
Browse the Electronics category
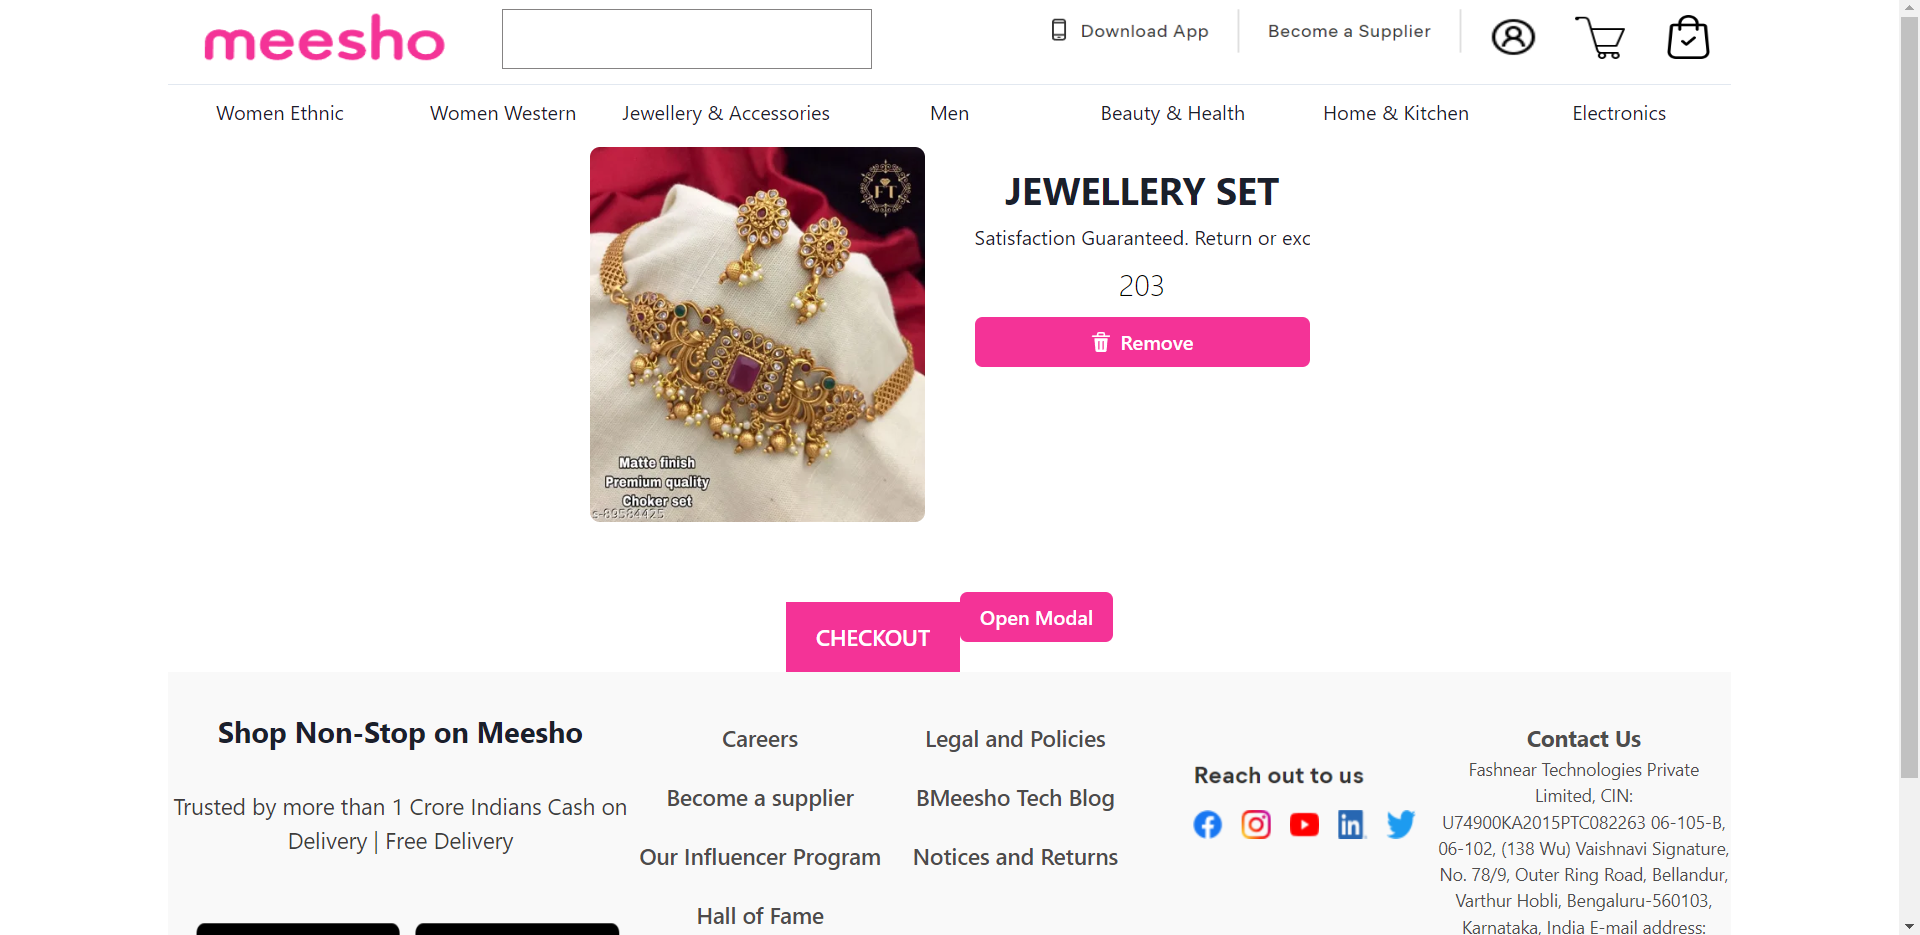click(1618, 113)
